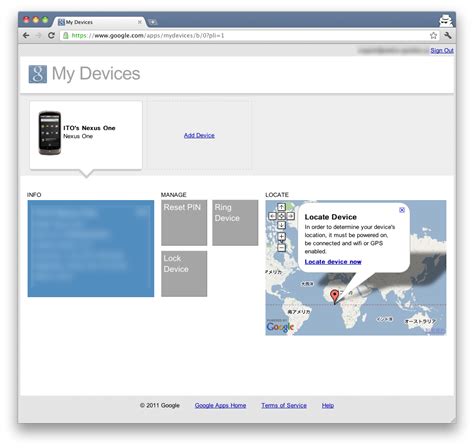Close the Locate Device popup
This screenshot has width=474, height=448.
[402, 210]
